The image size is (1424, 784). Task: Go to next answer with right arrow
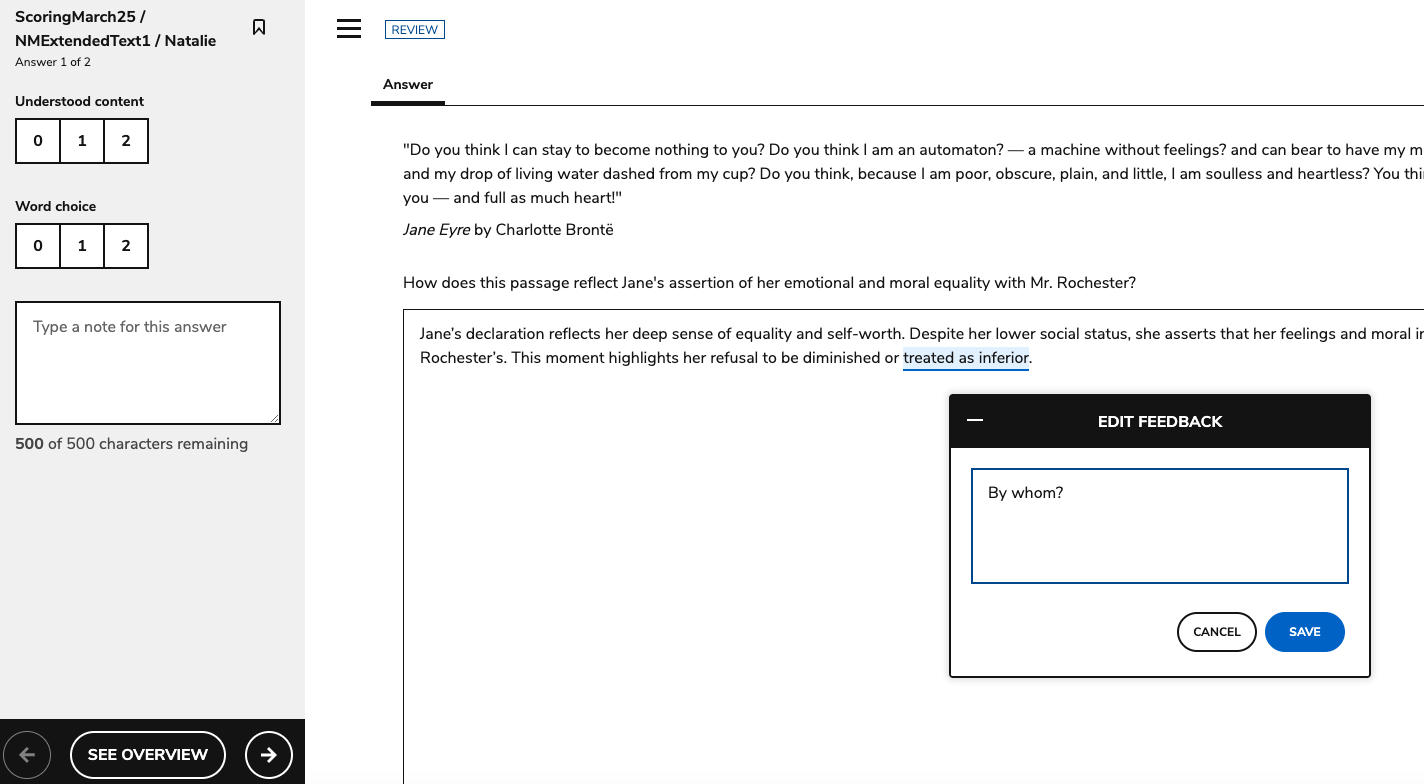[x=268, y=755]
